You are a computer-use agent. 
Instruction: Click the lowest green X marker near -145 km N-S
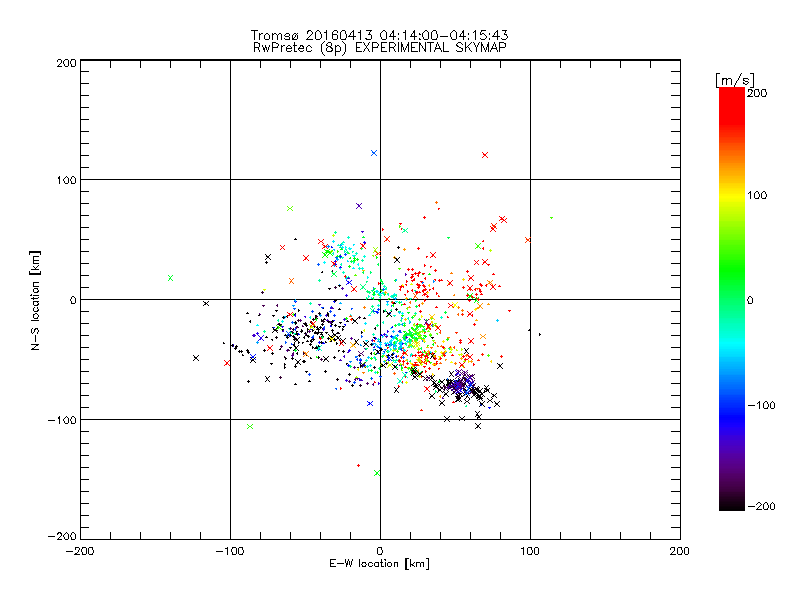pyautogui.click(x=377, y=473)
